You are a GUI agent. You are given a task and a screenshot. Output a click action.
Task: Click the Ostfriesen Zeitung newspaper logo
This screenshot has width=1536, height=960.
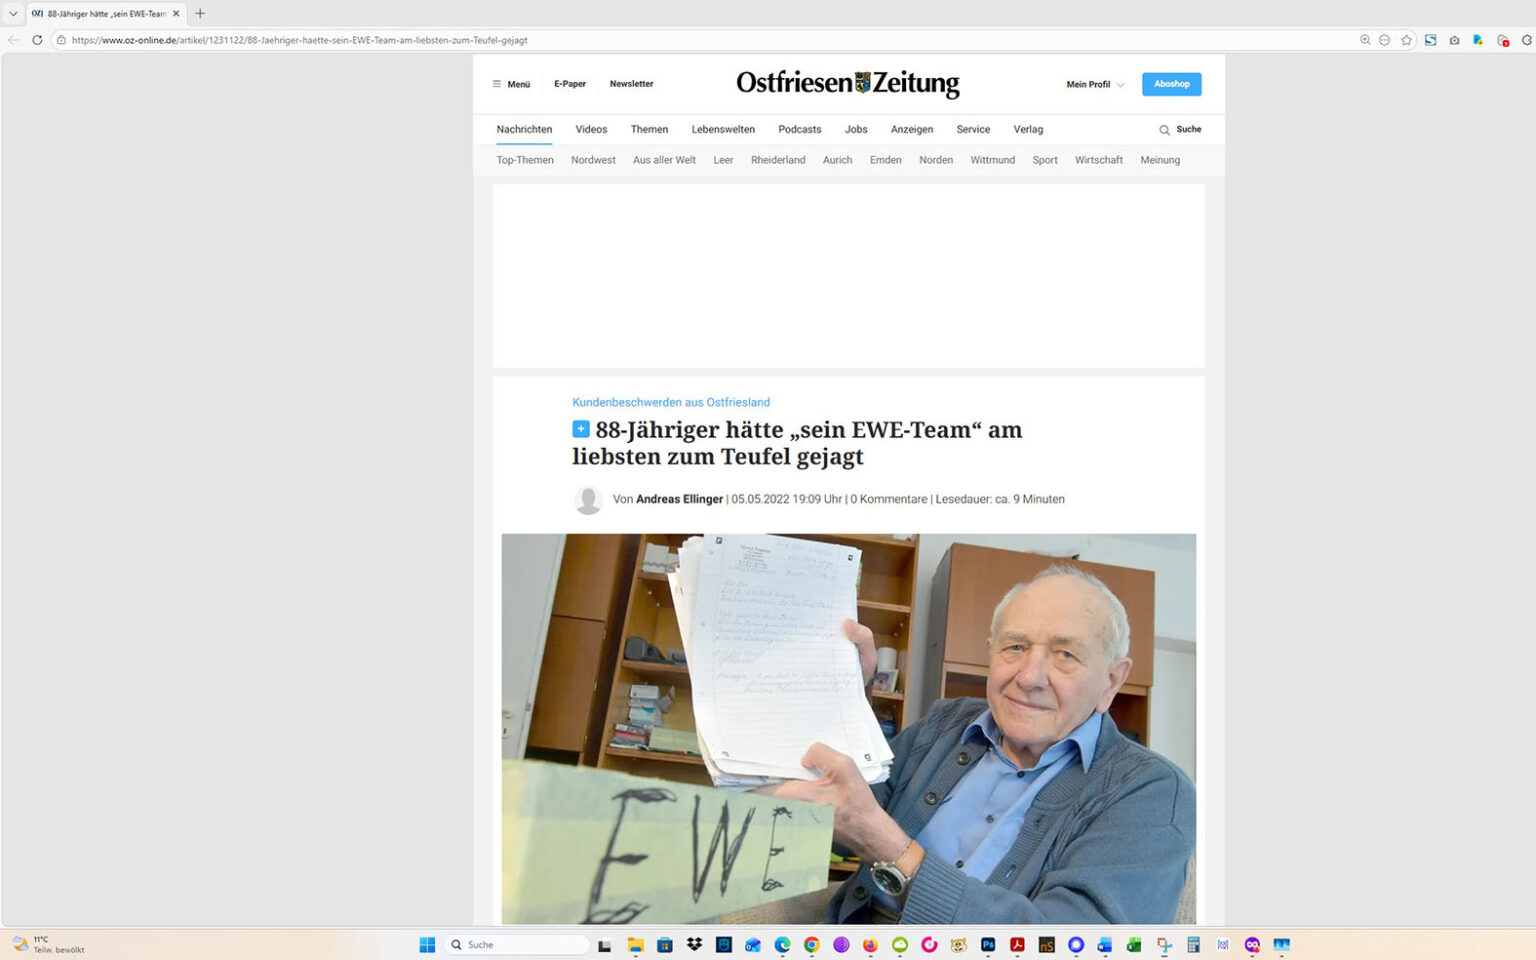pyautogui.click(x=848, y=83)
